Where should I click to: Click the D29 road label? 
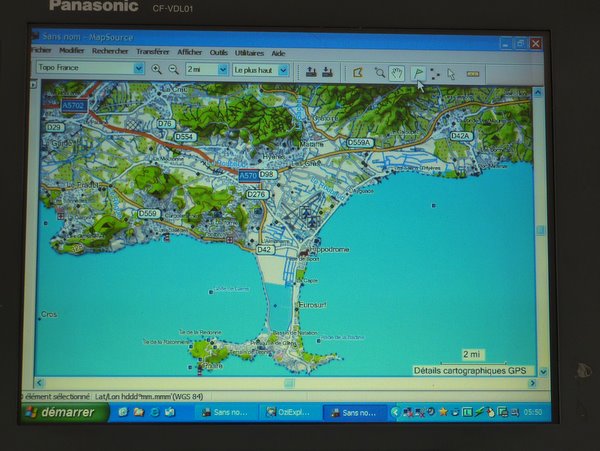pyautogui.click(x=54, y=127)
